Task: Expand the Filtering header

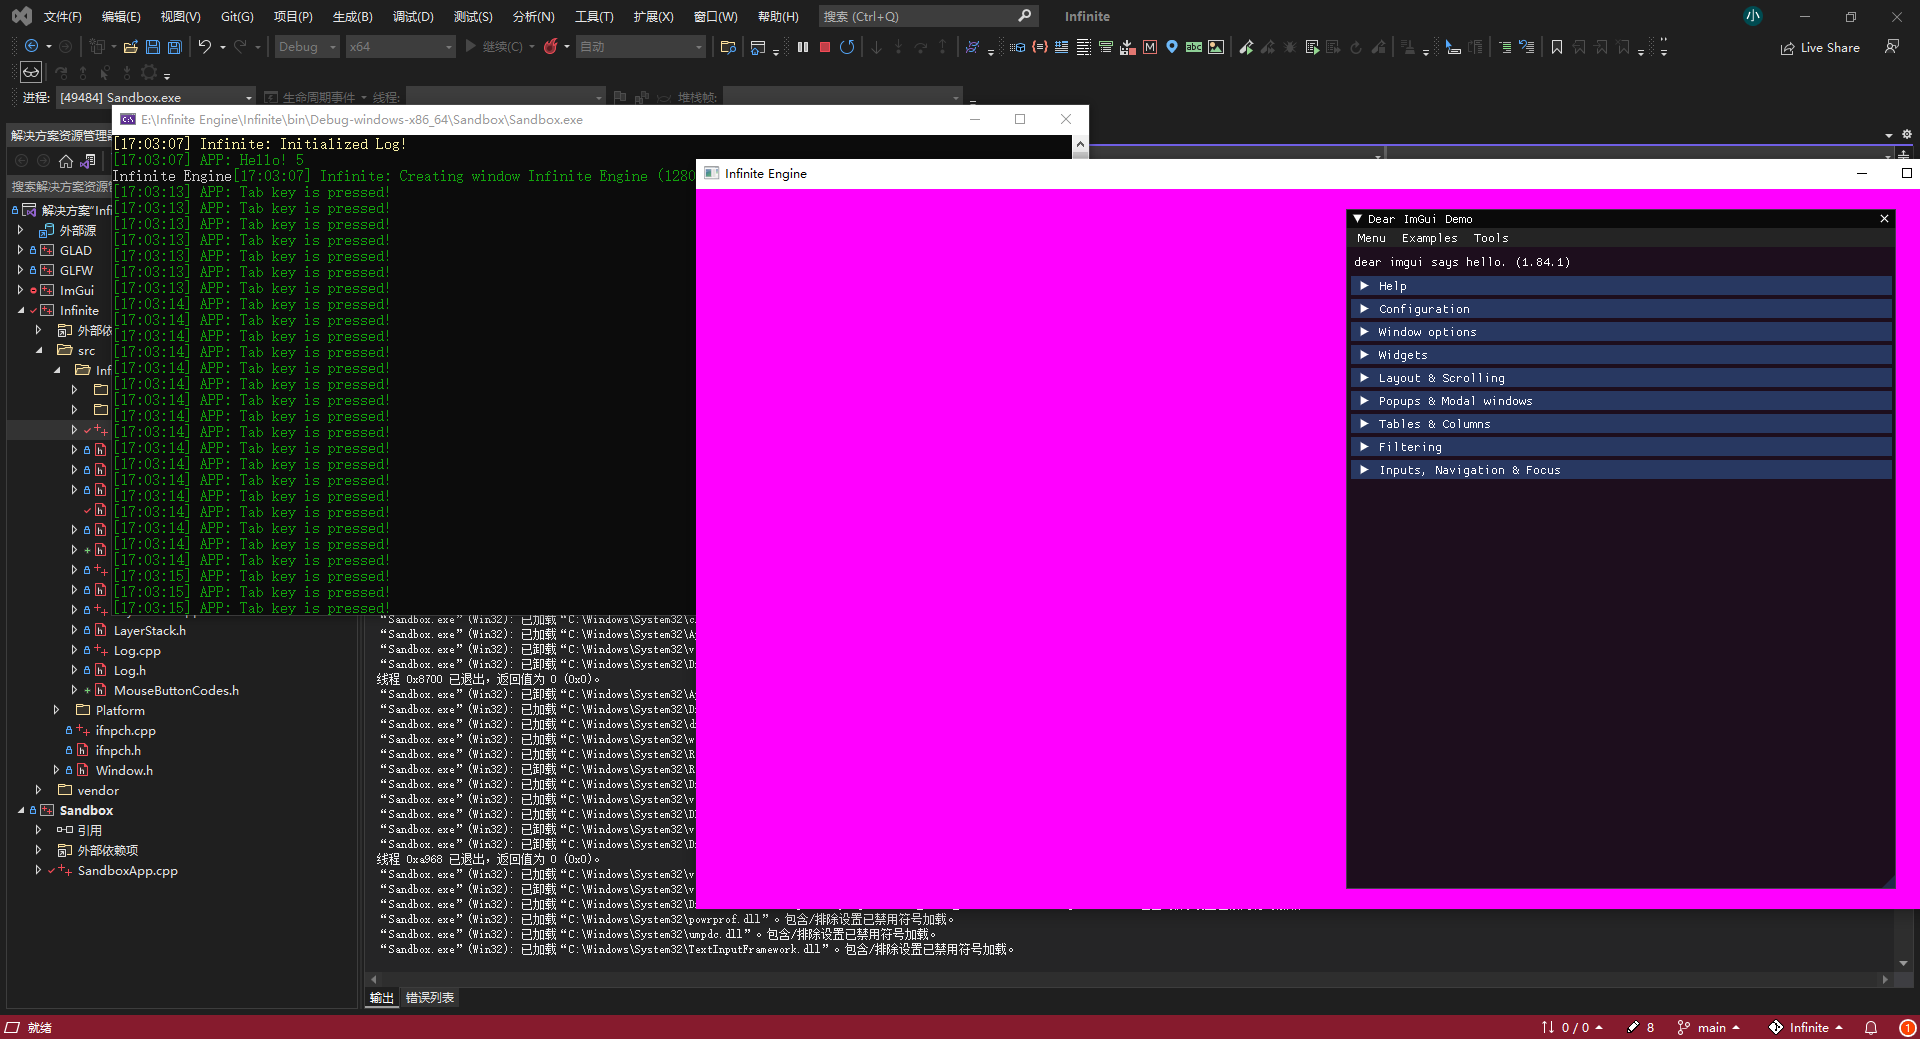Action: coord(1621,447)
